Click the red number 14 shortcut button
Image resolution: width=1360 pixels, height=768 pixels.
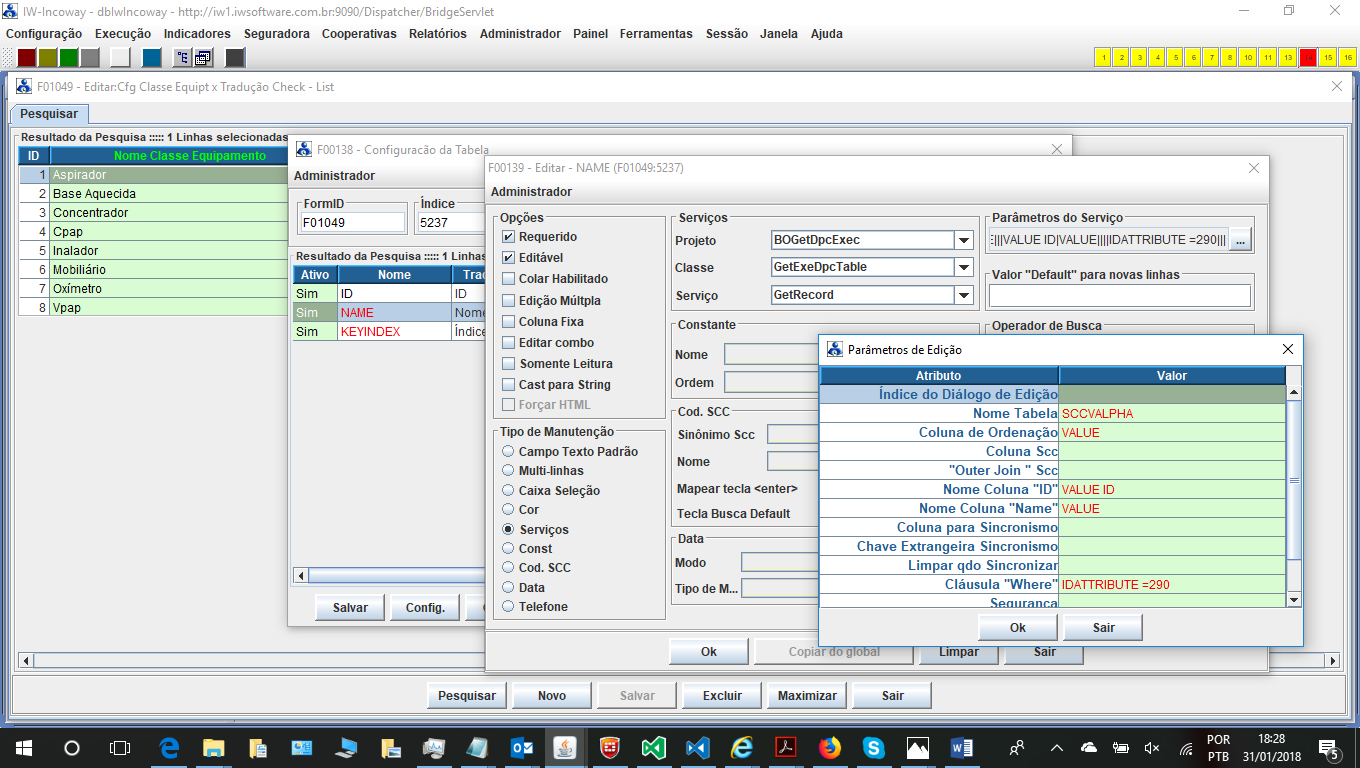pos(1308,57)
